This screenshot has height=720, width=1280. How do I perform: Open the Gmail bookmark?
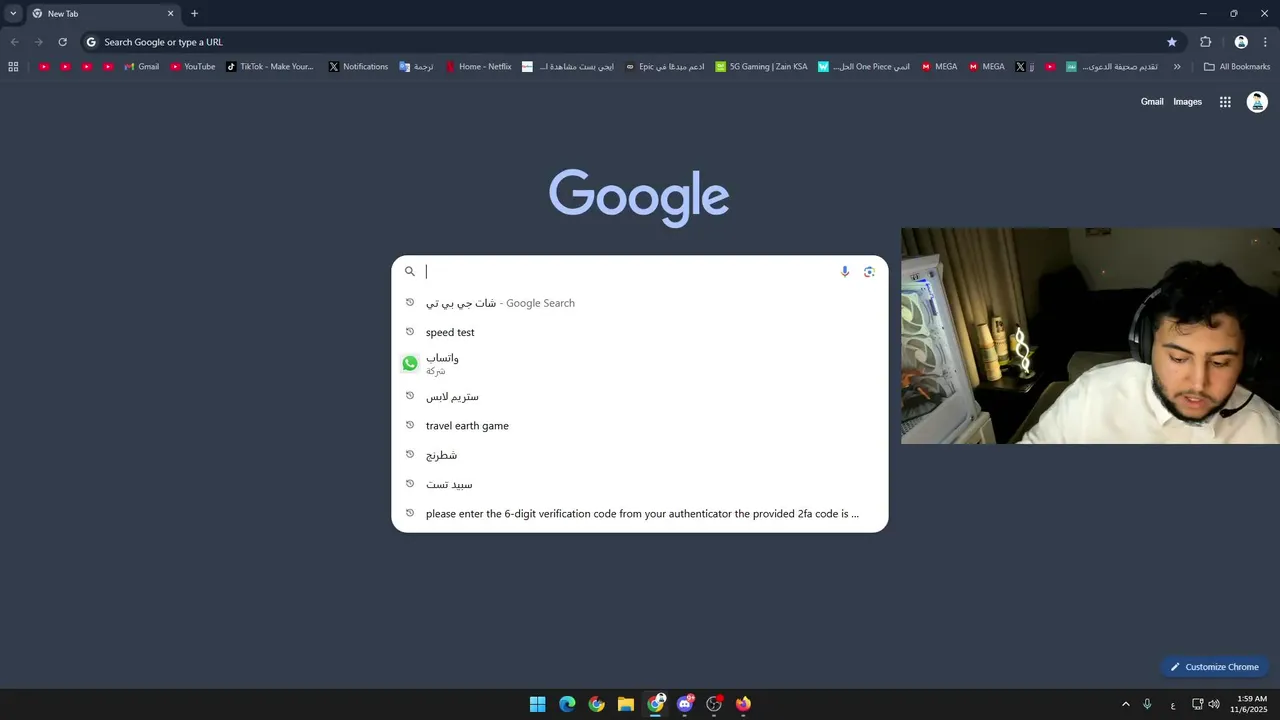coord(141,67)
